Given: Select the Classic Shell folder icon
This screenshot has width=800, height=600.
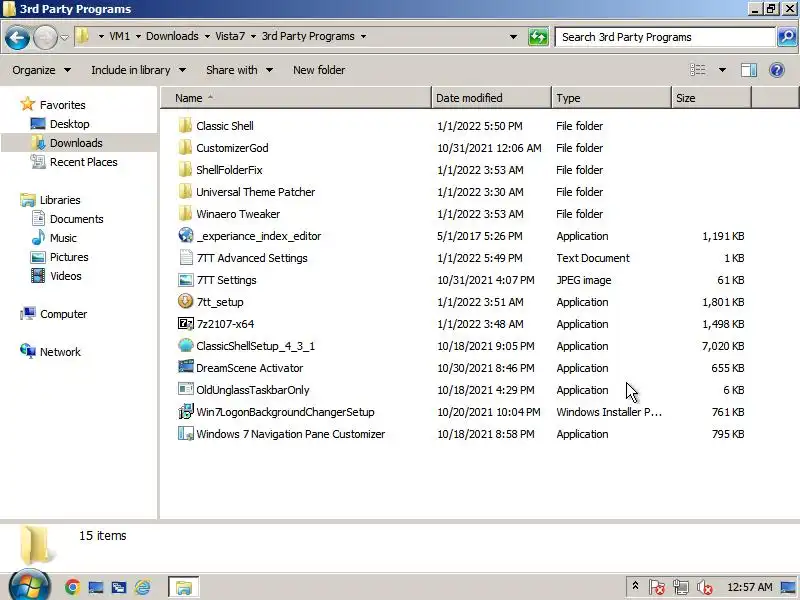Looking at the screenshot, I should [x=185, y=126].
